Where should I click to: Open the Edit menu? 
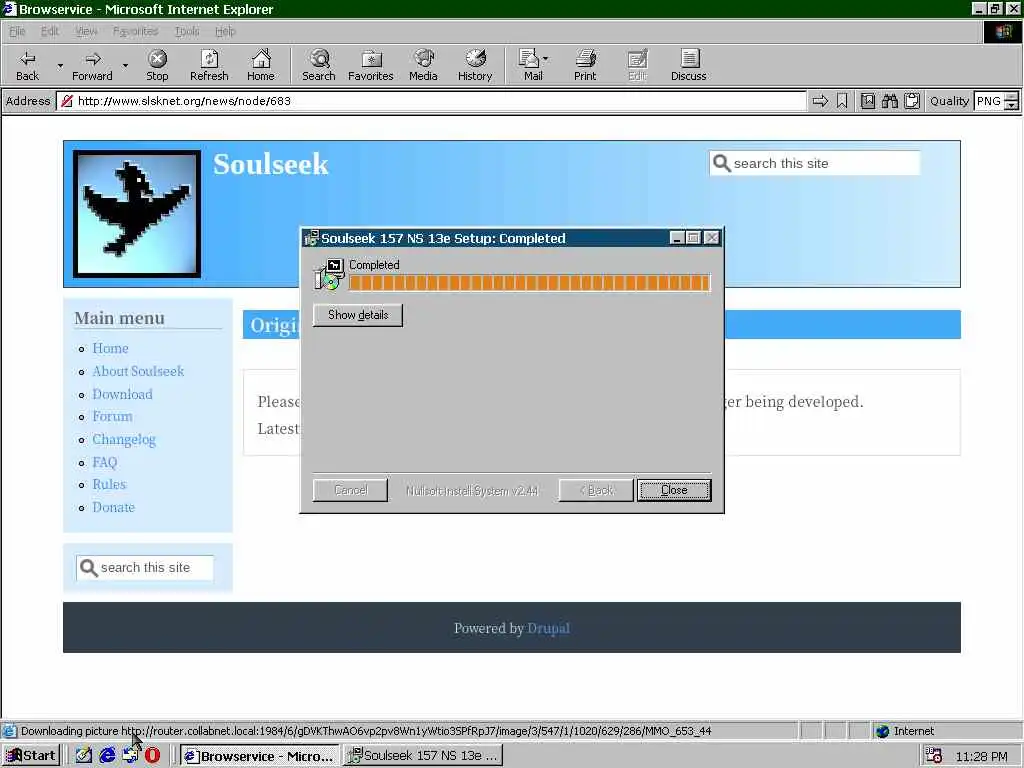(50, 31)
